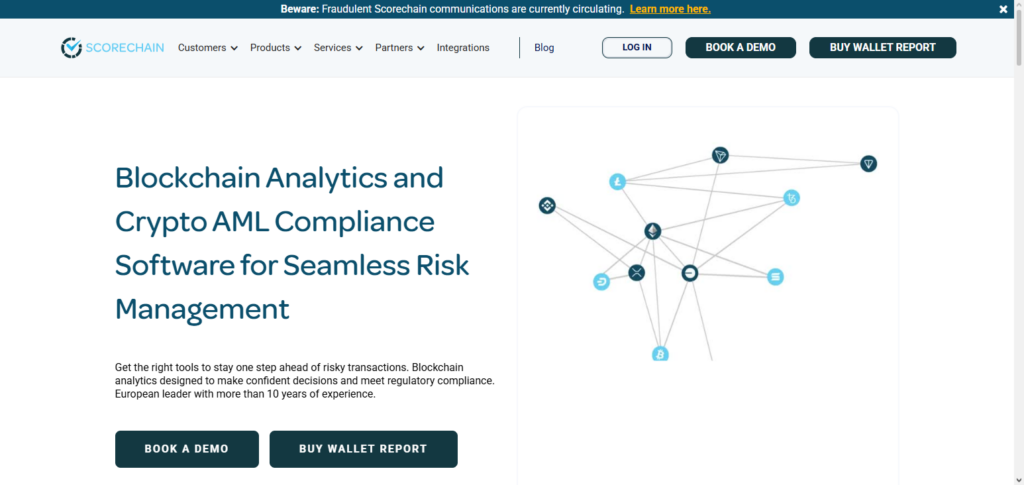The width and height of the screenshot is (1024, 485).
Task: Open the Blog page
Action: pos(544,48)
